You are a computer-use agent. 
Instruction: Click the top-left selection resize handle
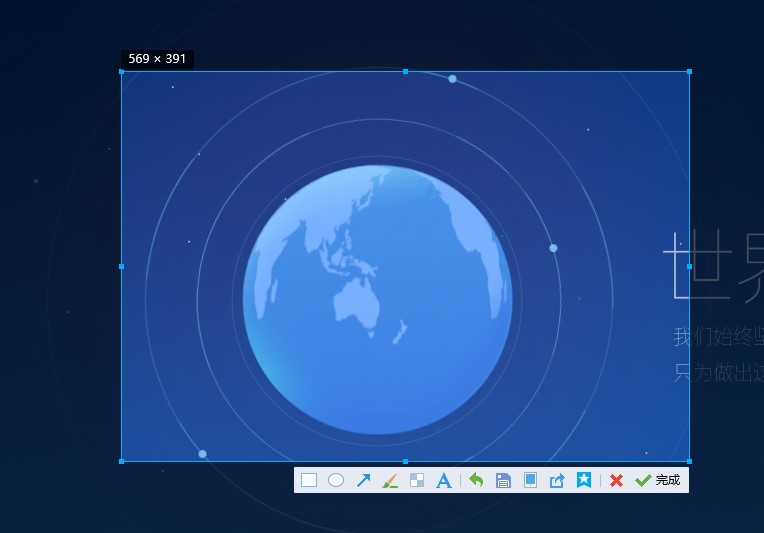pos(122,72)
